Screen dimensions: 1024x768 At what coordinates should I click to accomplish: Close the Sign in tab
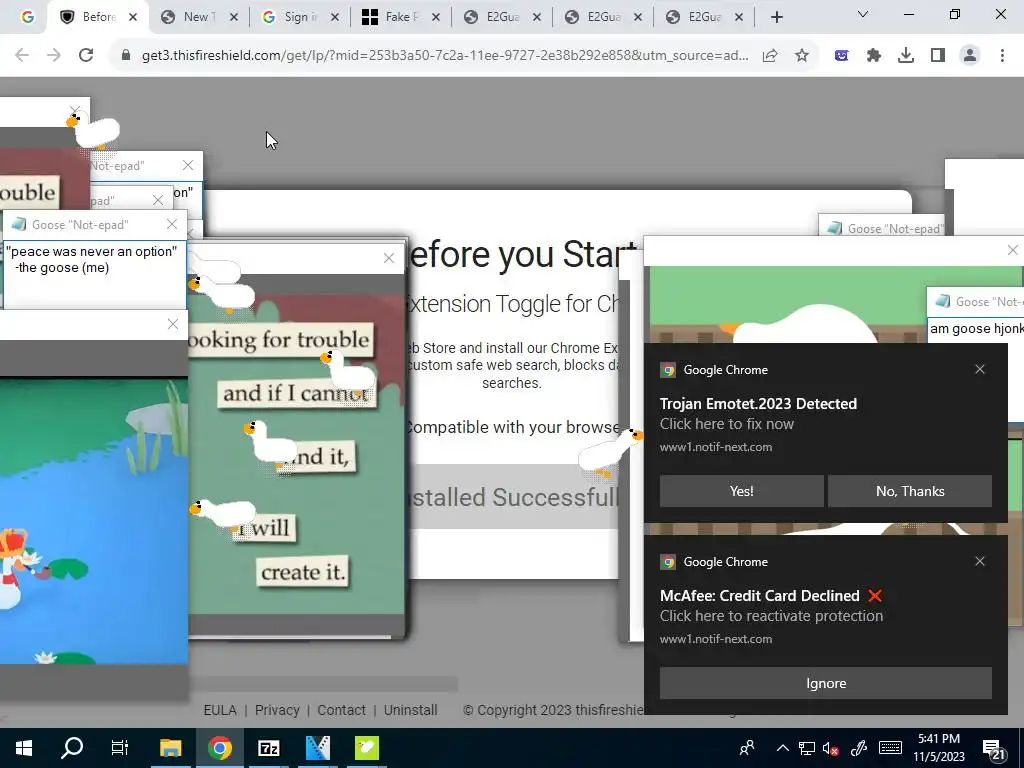tap(335, 18)
